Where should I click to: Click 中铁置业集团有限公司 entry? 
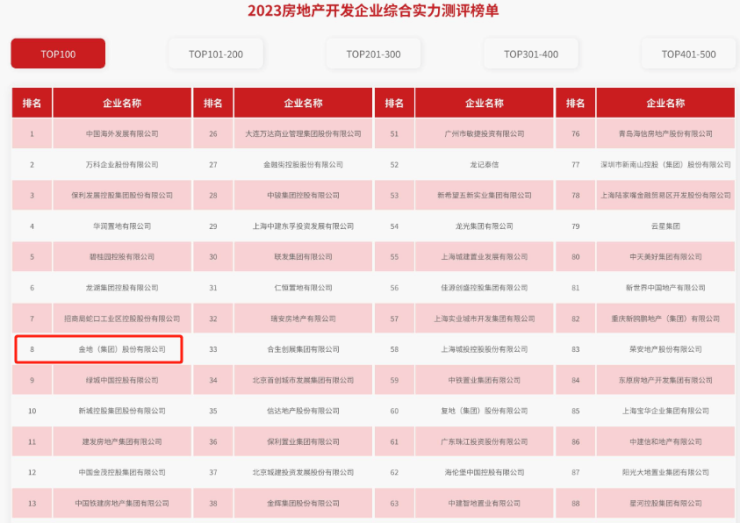[x=485, y=380]
